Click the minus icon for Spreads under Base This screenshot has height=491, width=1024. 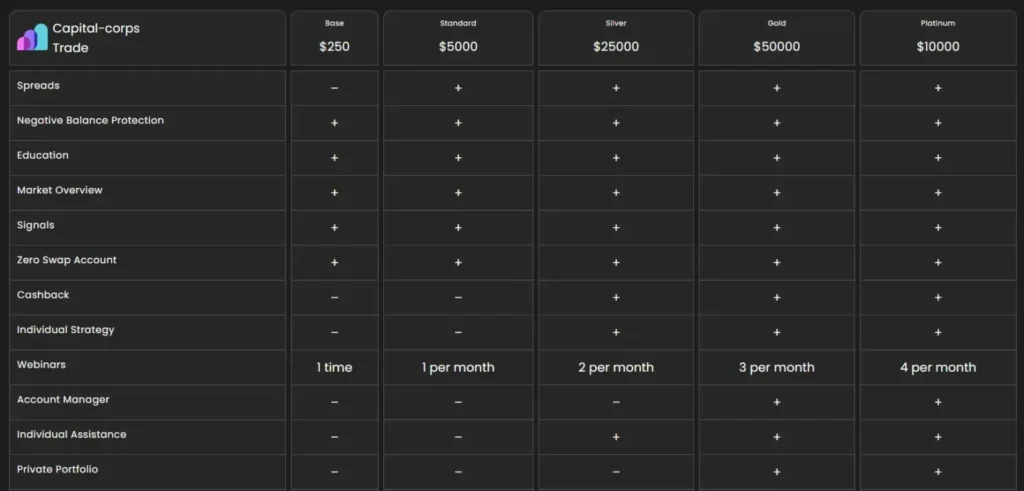pyautogui.click(x=334, y=88)
